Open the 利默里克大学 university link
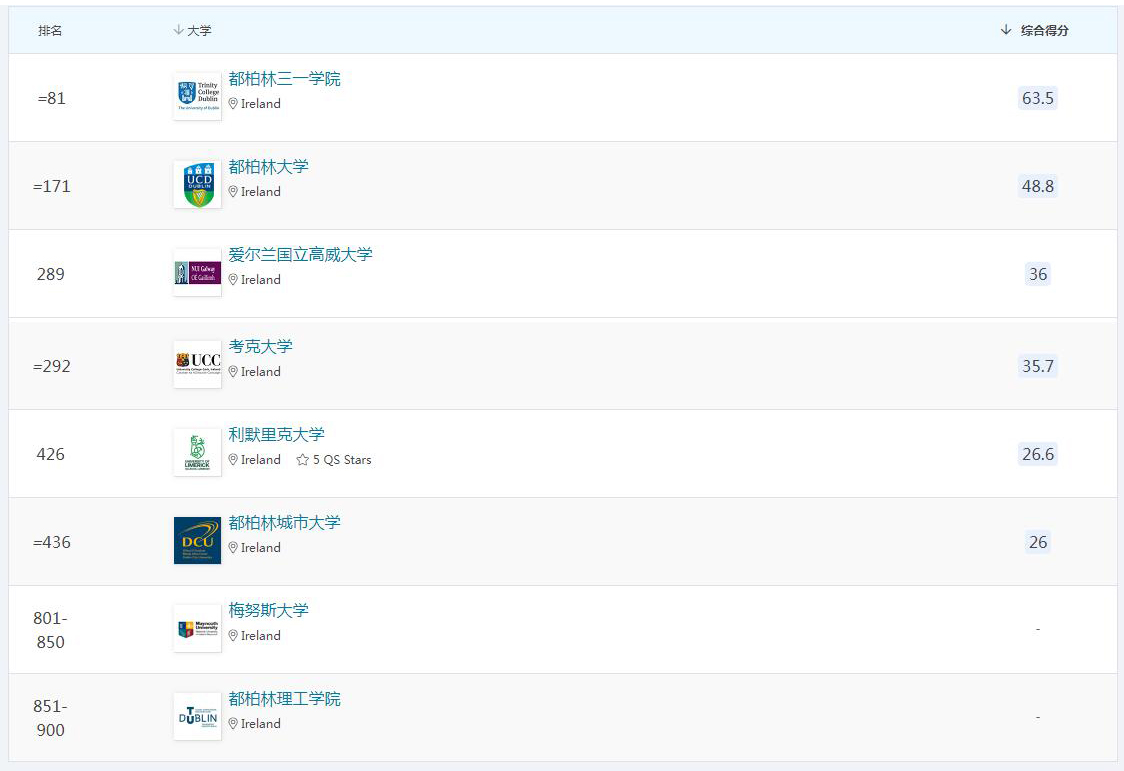 (x=276, y=435)
